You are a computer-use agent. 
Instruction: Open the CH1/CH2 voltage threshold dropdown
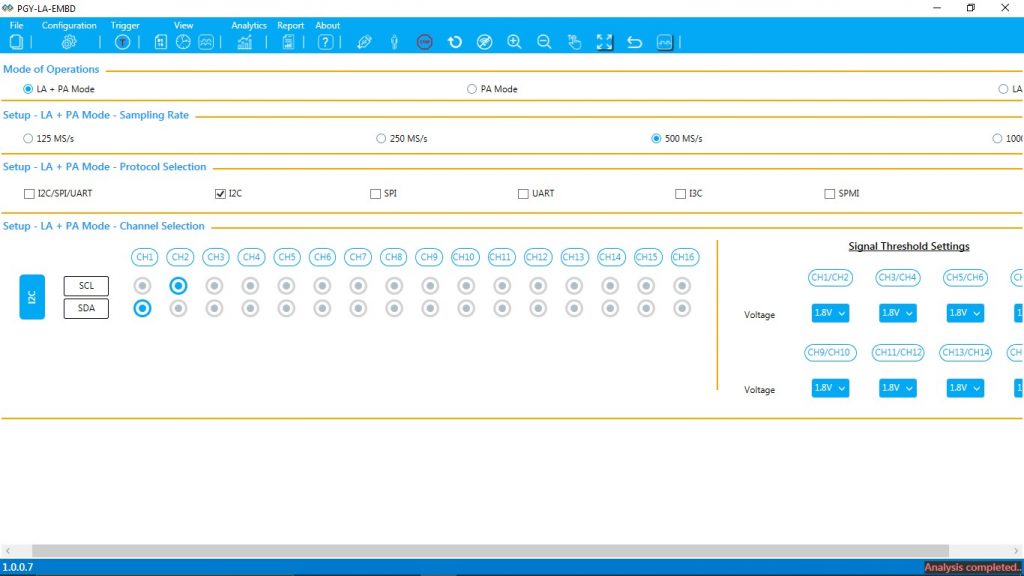829,313
